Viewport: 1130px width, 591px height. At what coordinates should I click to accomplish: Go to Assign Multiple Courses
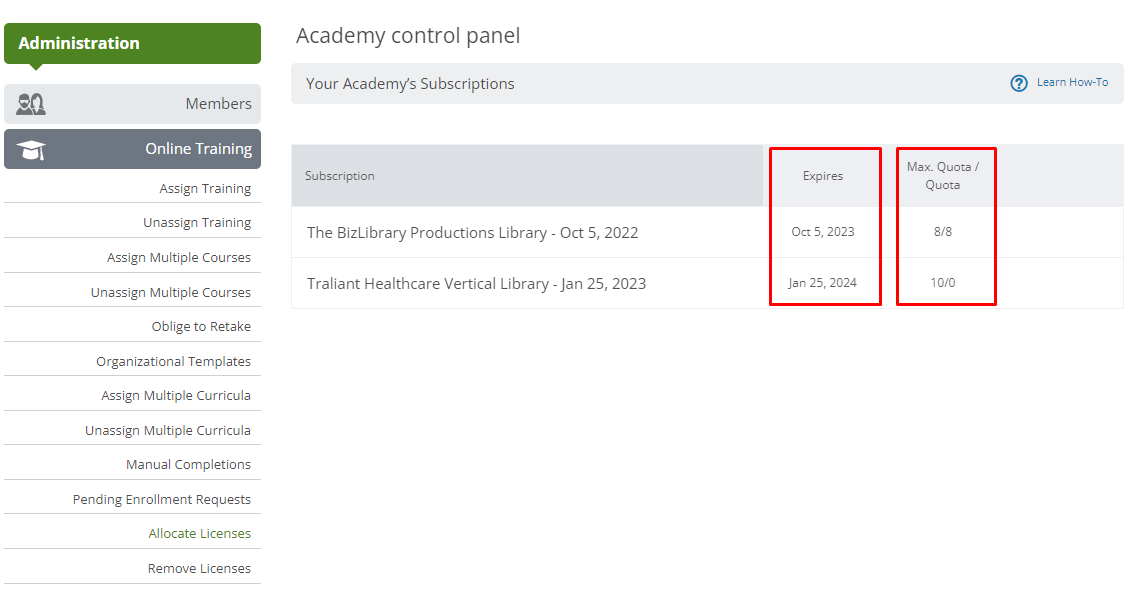coord(179,257)
